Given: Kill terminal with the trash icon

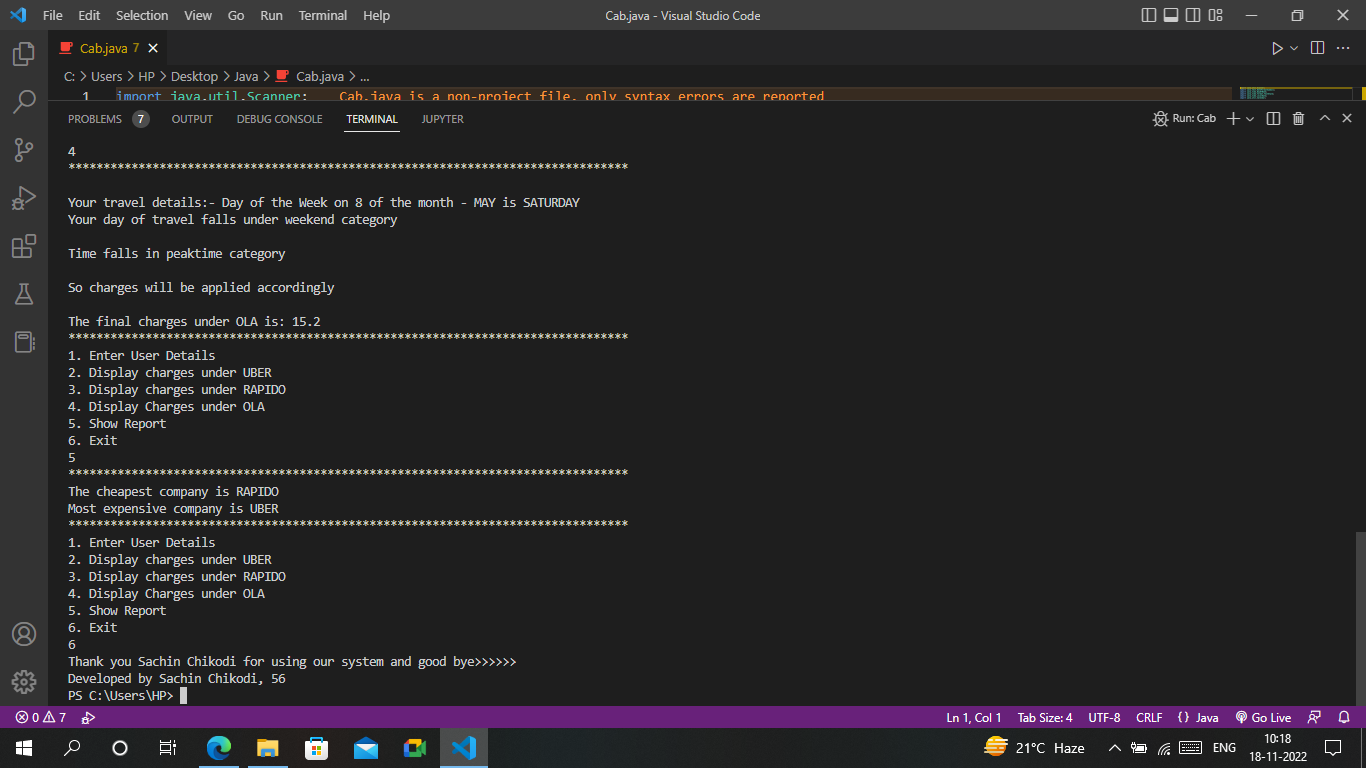Looking at the screenshot, I should [x=1299, y=118].
